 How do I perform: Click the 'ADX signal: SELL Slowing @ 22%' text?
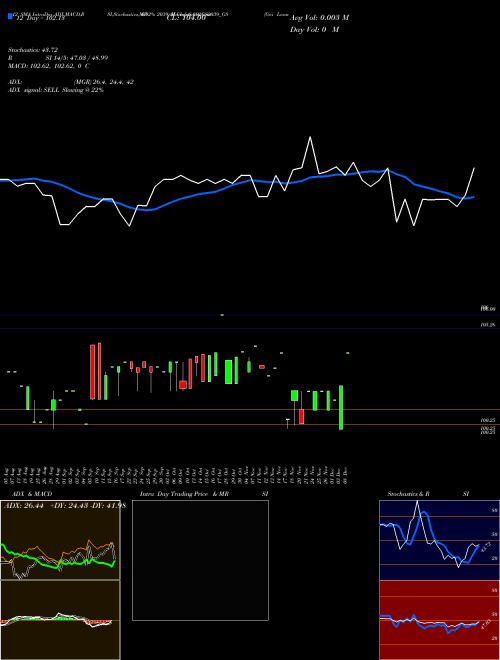point(56,90)
